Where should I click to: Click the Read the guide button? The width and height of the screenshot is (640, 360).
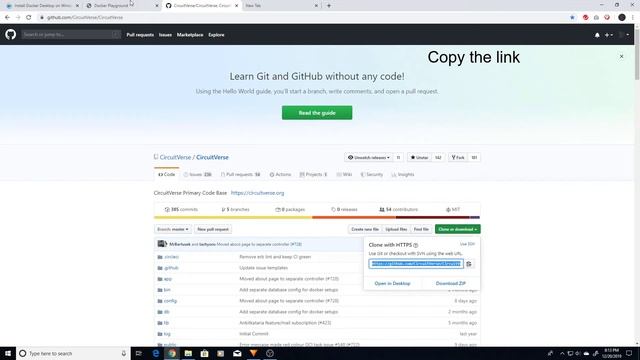tap(317, 113)
